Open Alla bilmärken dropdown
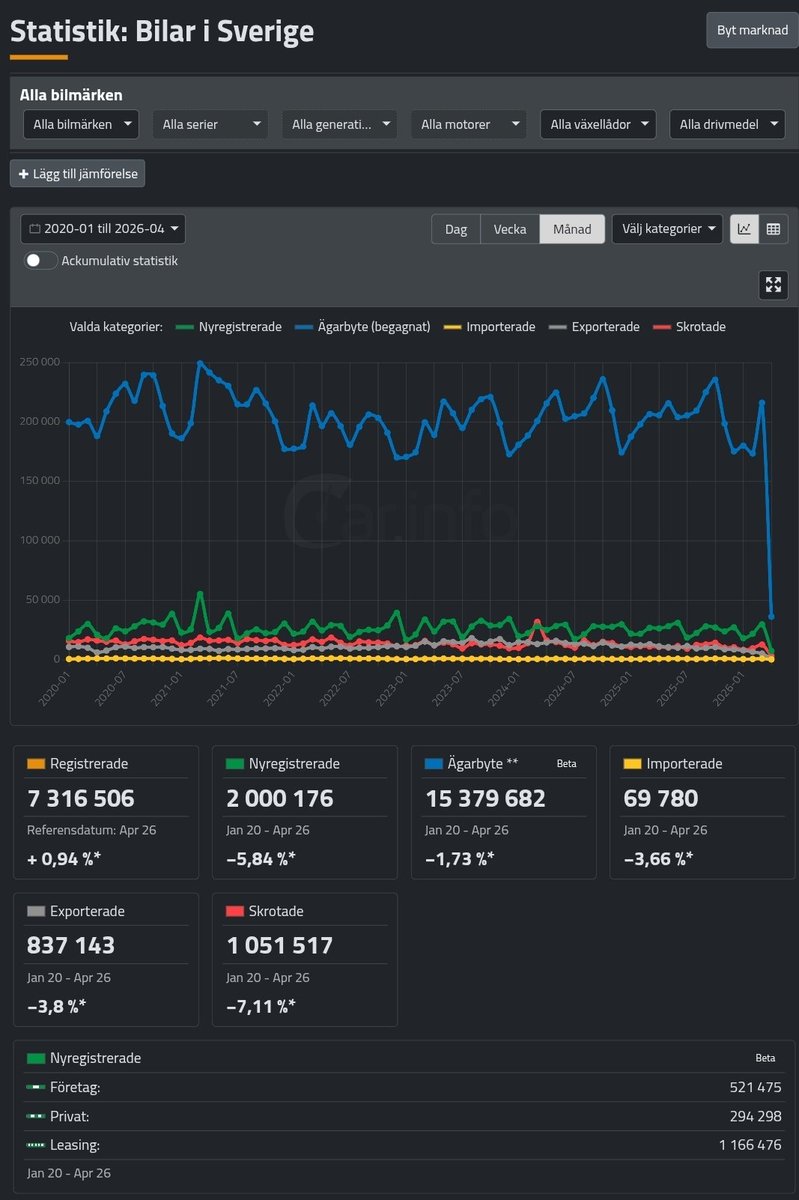Image resolution: width=799 pixels, height=1200 pixels. (x=81, y=125)
